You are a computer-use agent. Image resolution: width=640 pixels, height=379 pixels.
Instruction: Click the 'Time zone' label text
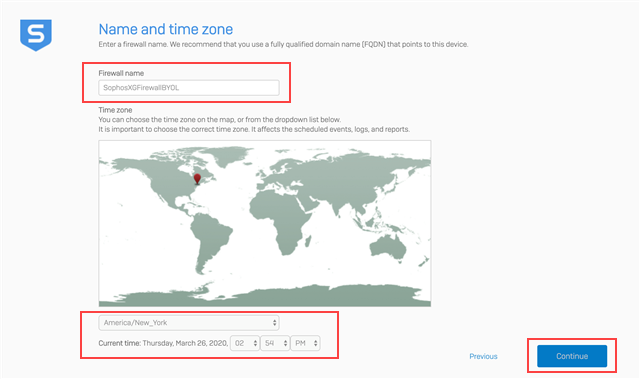(115, 110)
